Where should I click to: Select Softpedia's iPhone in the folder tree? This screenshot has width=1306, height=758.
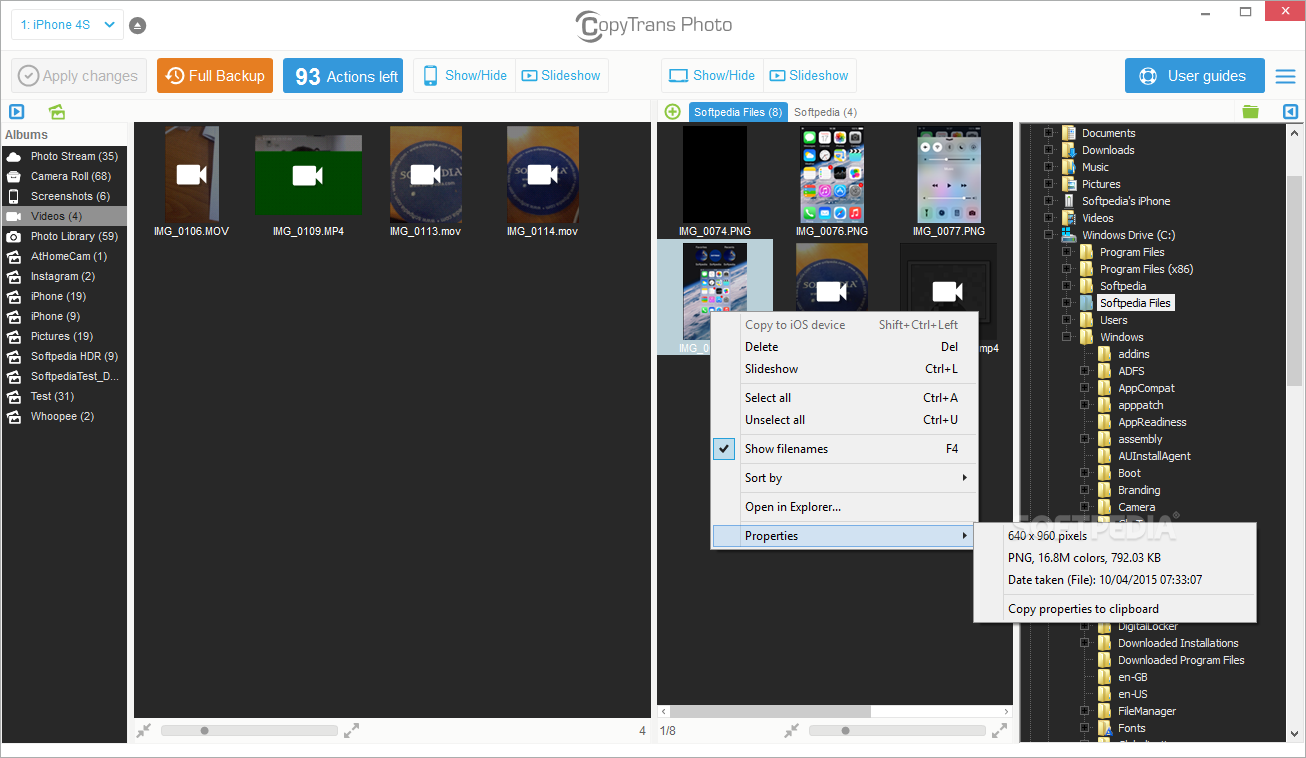pos(1125,201)
